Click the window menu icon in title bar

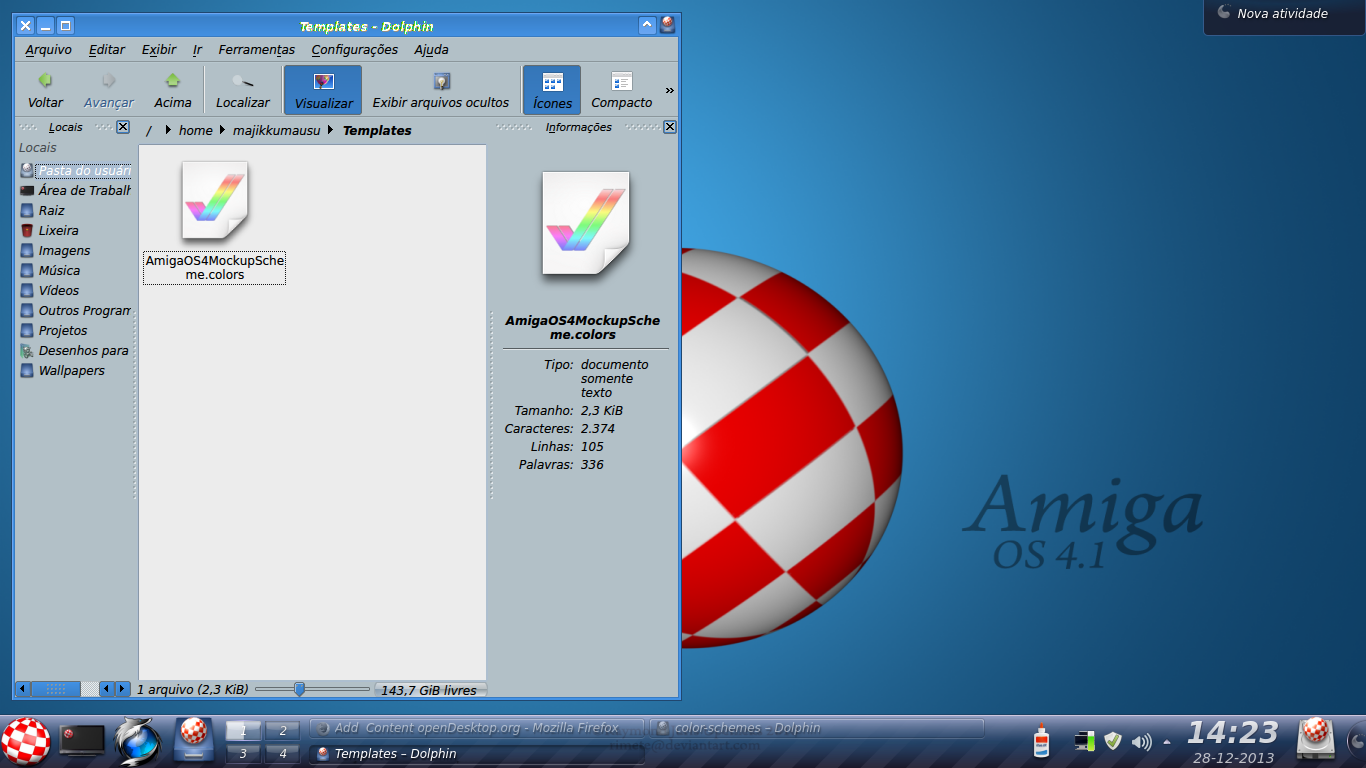click(x=667, y=26)
